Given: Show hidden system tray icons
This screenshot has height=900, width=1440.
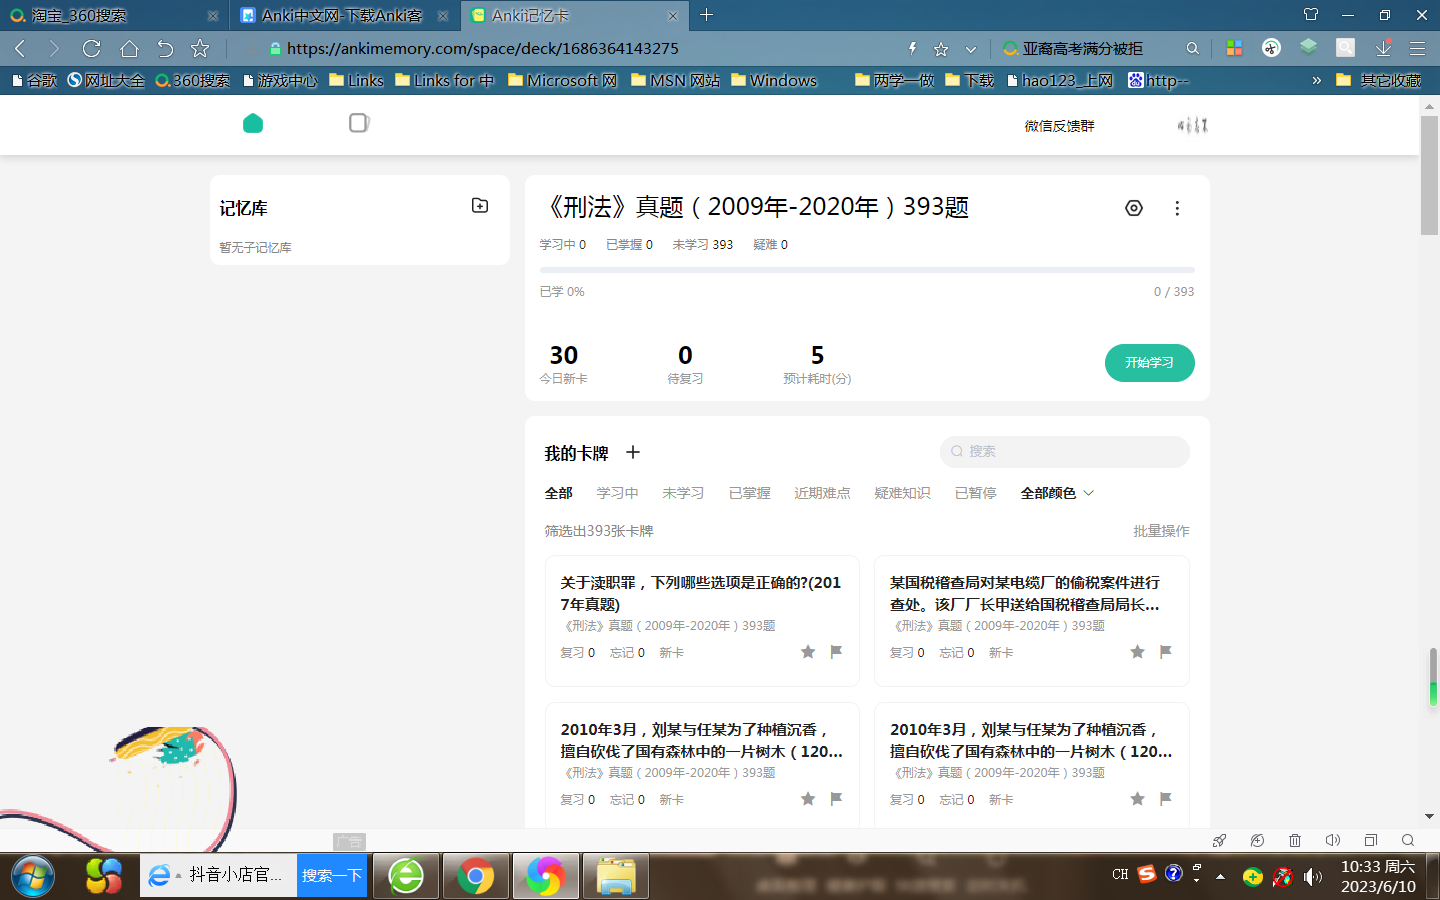Looking at the screenshot, I should pos(1220,876).
